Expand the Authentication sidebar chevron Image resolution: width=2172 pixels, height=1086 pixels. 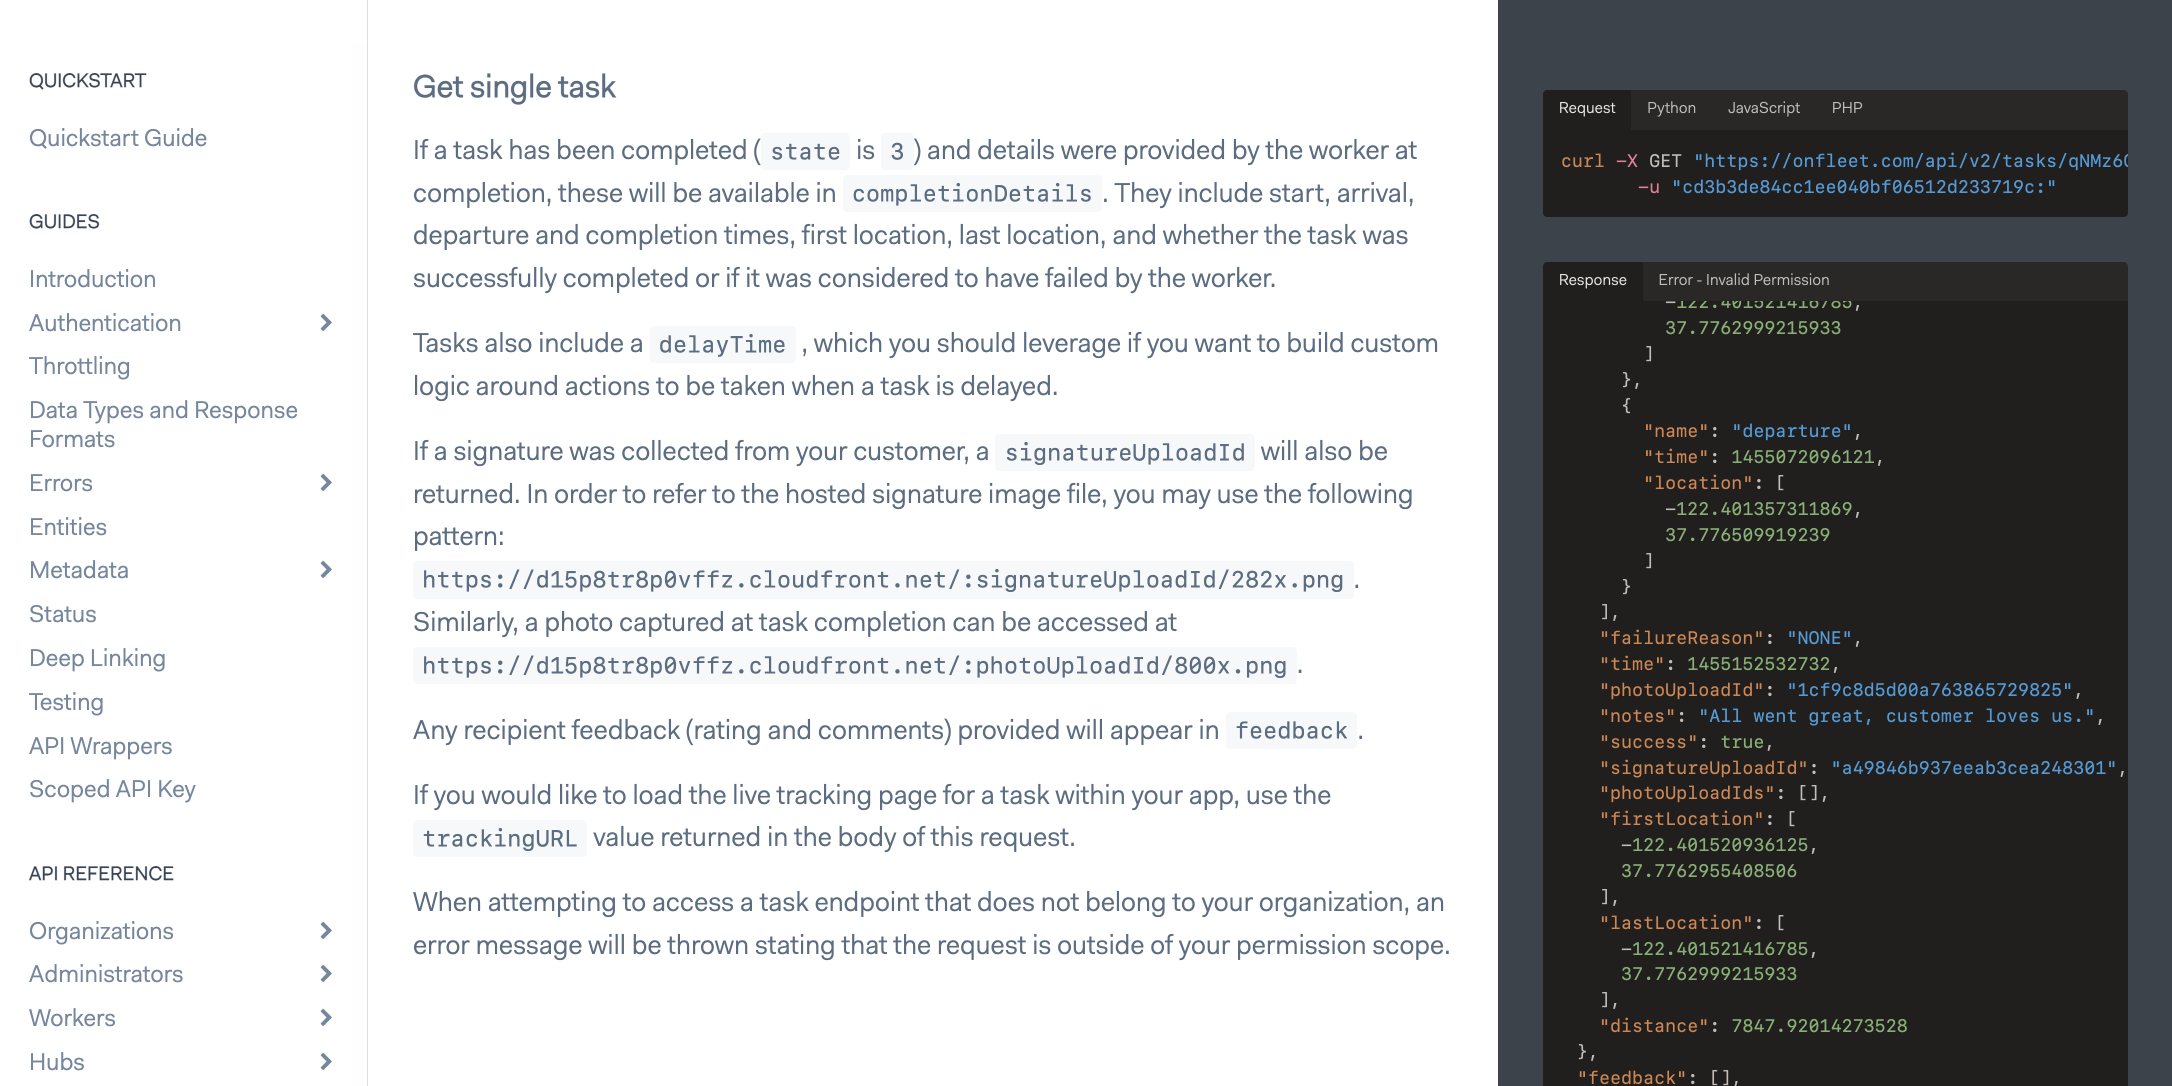[325, 323]
